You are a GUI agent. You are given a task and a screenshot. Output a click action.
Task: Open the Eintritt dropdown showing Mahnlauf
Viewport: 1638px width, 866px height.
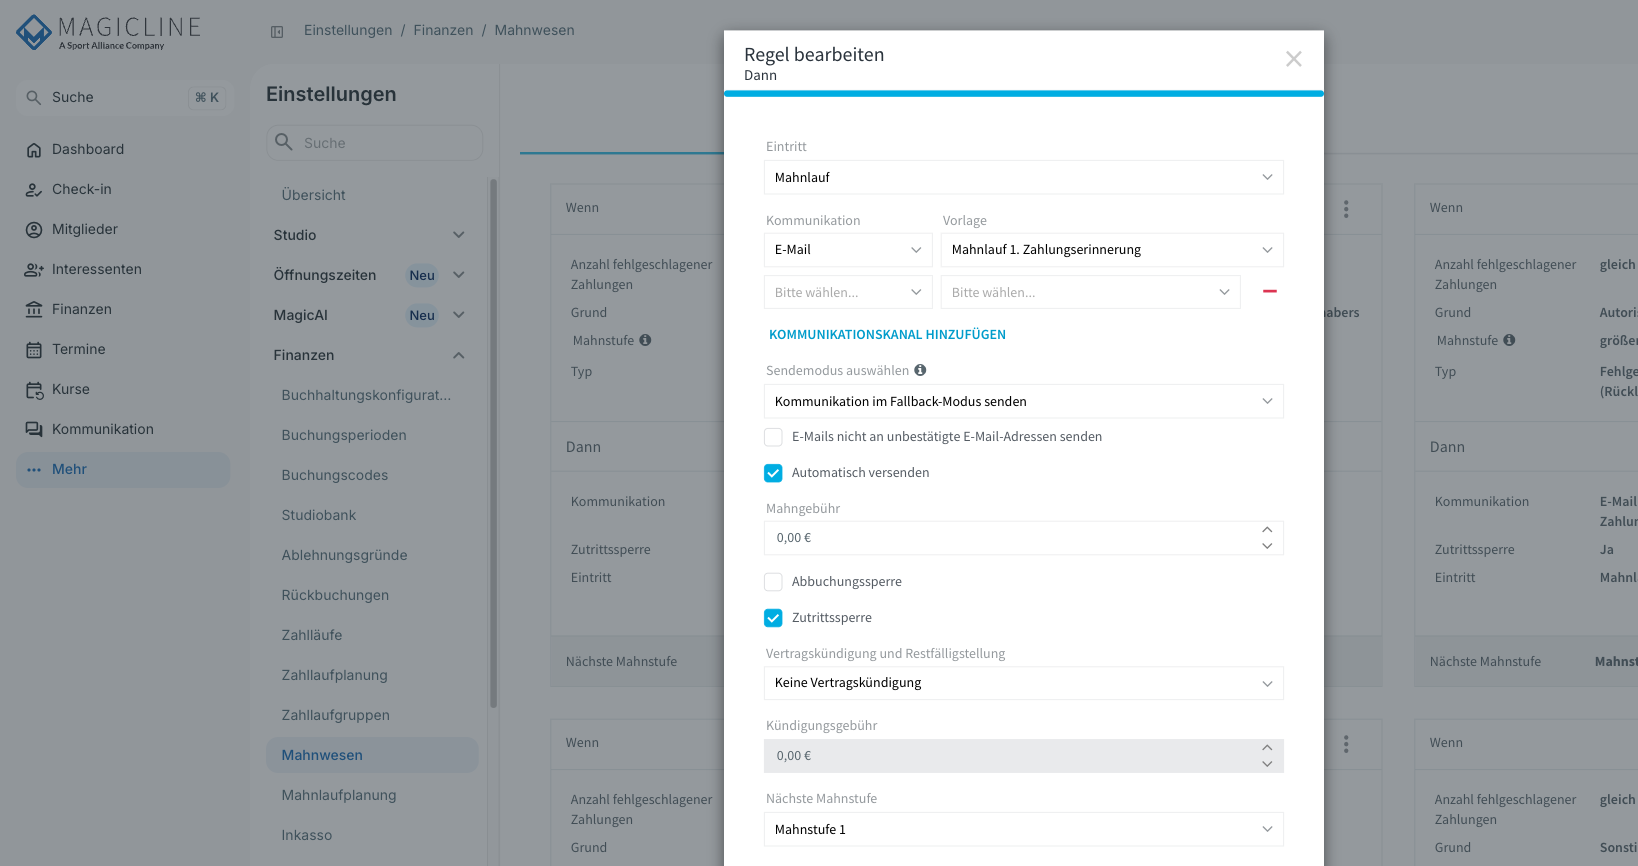click(1024, 177)
